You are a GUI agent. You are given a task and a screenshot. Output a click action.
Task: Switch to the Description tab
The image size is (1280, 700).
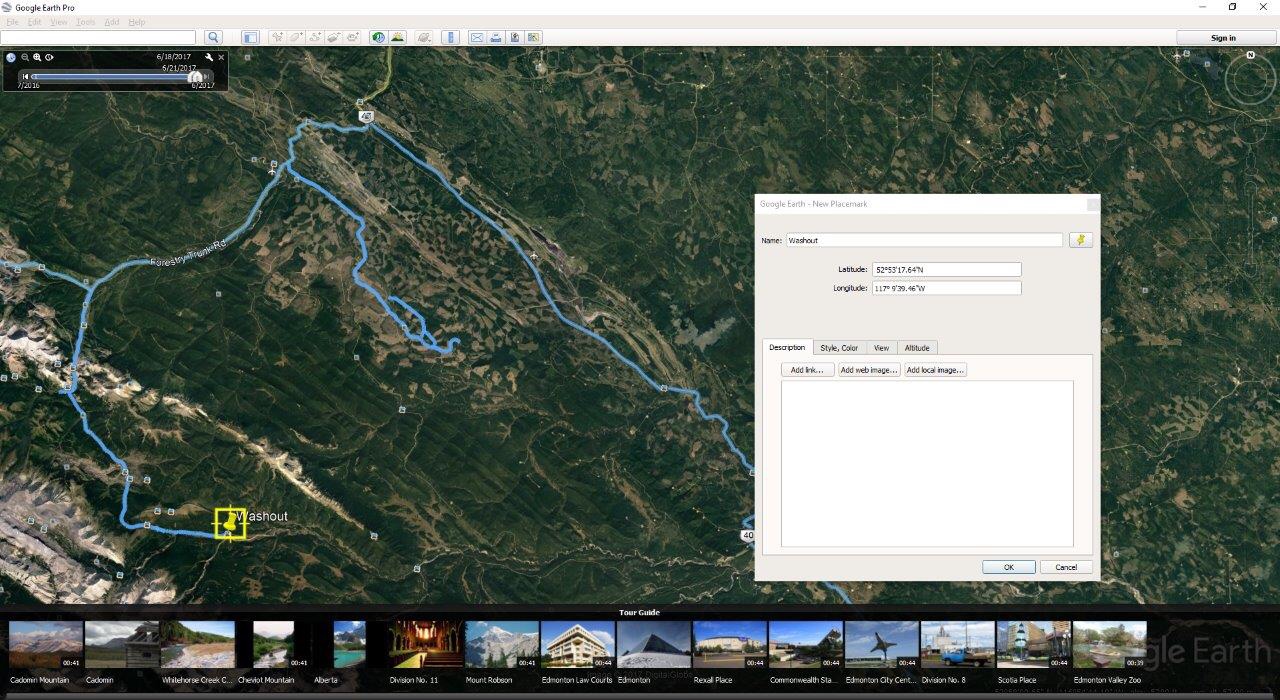787,347
